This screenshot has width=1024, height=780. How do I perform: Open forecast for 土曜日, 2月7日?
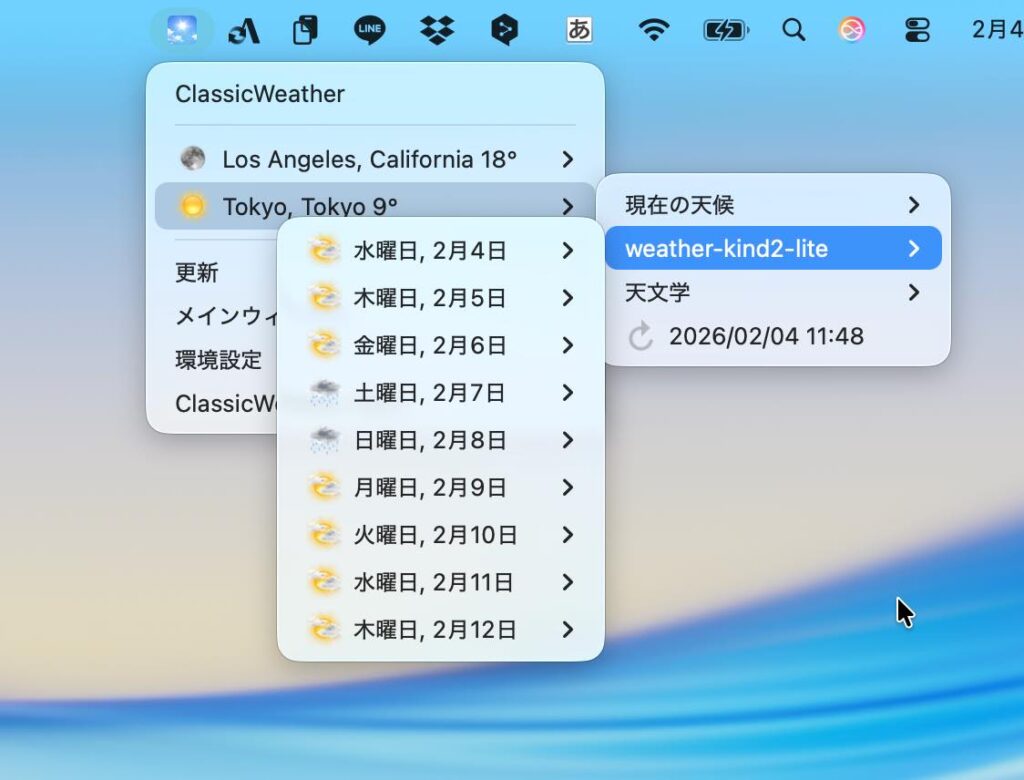430,393
